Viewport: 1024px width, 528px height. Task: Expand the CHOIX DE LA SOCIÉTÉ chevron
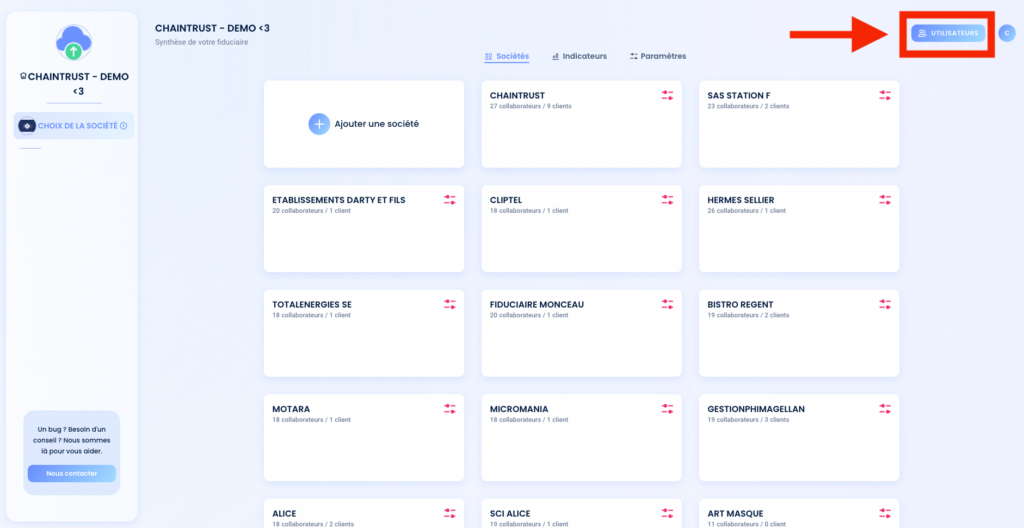[123, 125]
